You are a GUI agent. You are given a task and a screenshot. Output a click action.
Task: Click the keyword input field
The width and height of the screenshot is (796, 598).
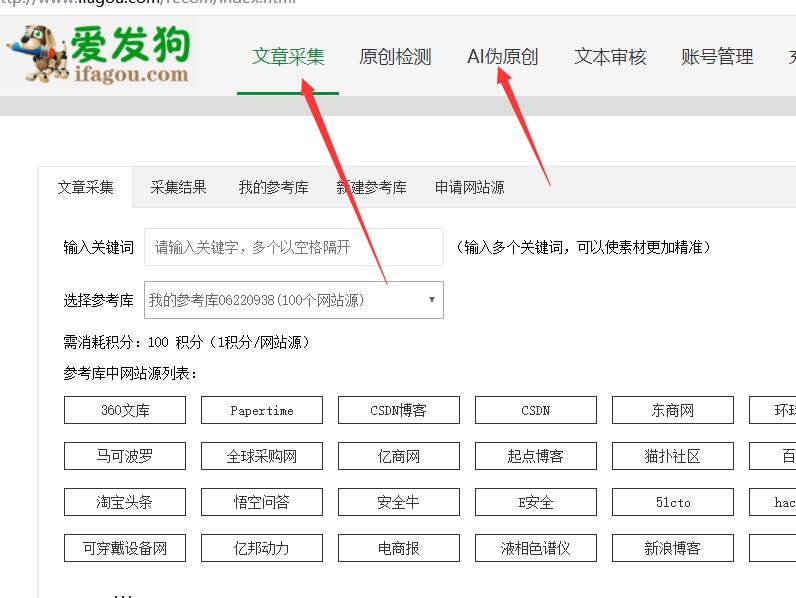point(293,247)
